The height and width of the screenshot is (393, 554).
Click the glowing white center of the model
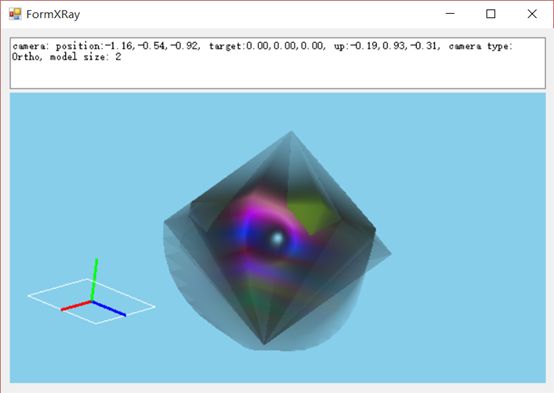point(277,239)
